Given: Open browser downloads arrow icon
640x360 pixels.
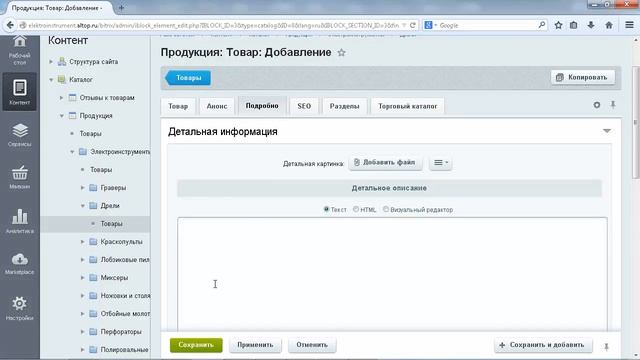Looking at the screenshot, I should 591,25.
